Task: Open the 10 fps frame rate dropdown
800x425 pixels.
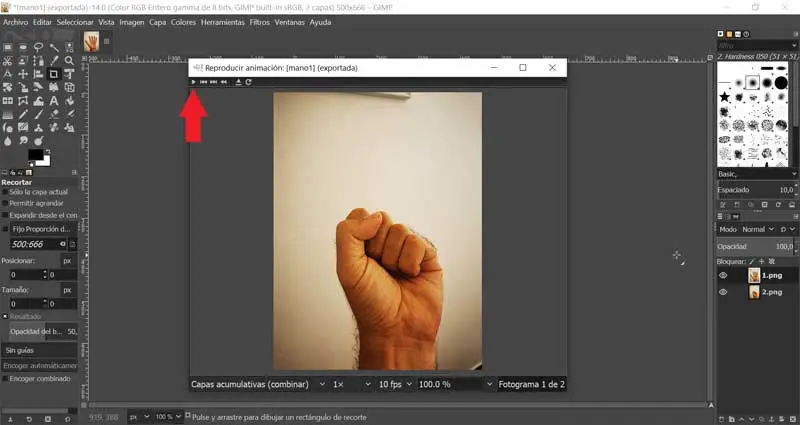Action: [x=394, y=384]
